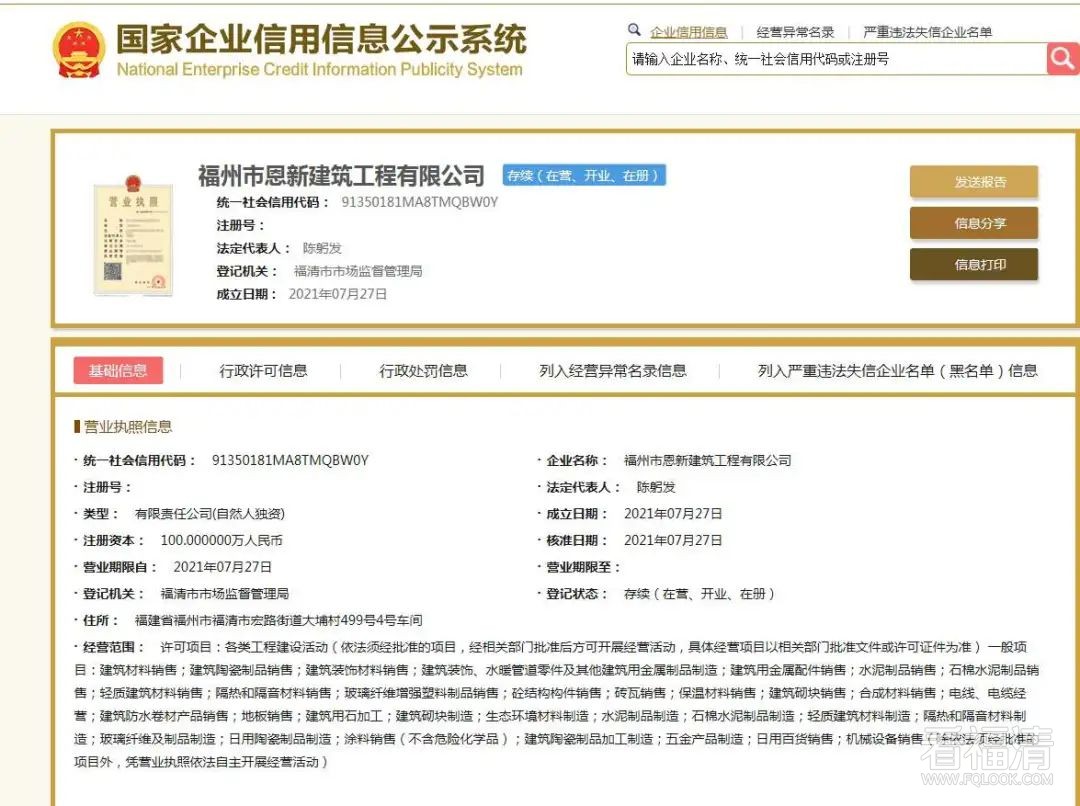Click the type value 有限责任公司(自然人独资)
1080x806 pixels.
click(x=209, y=514)
